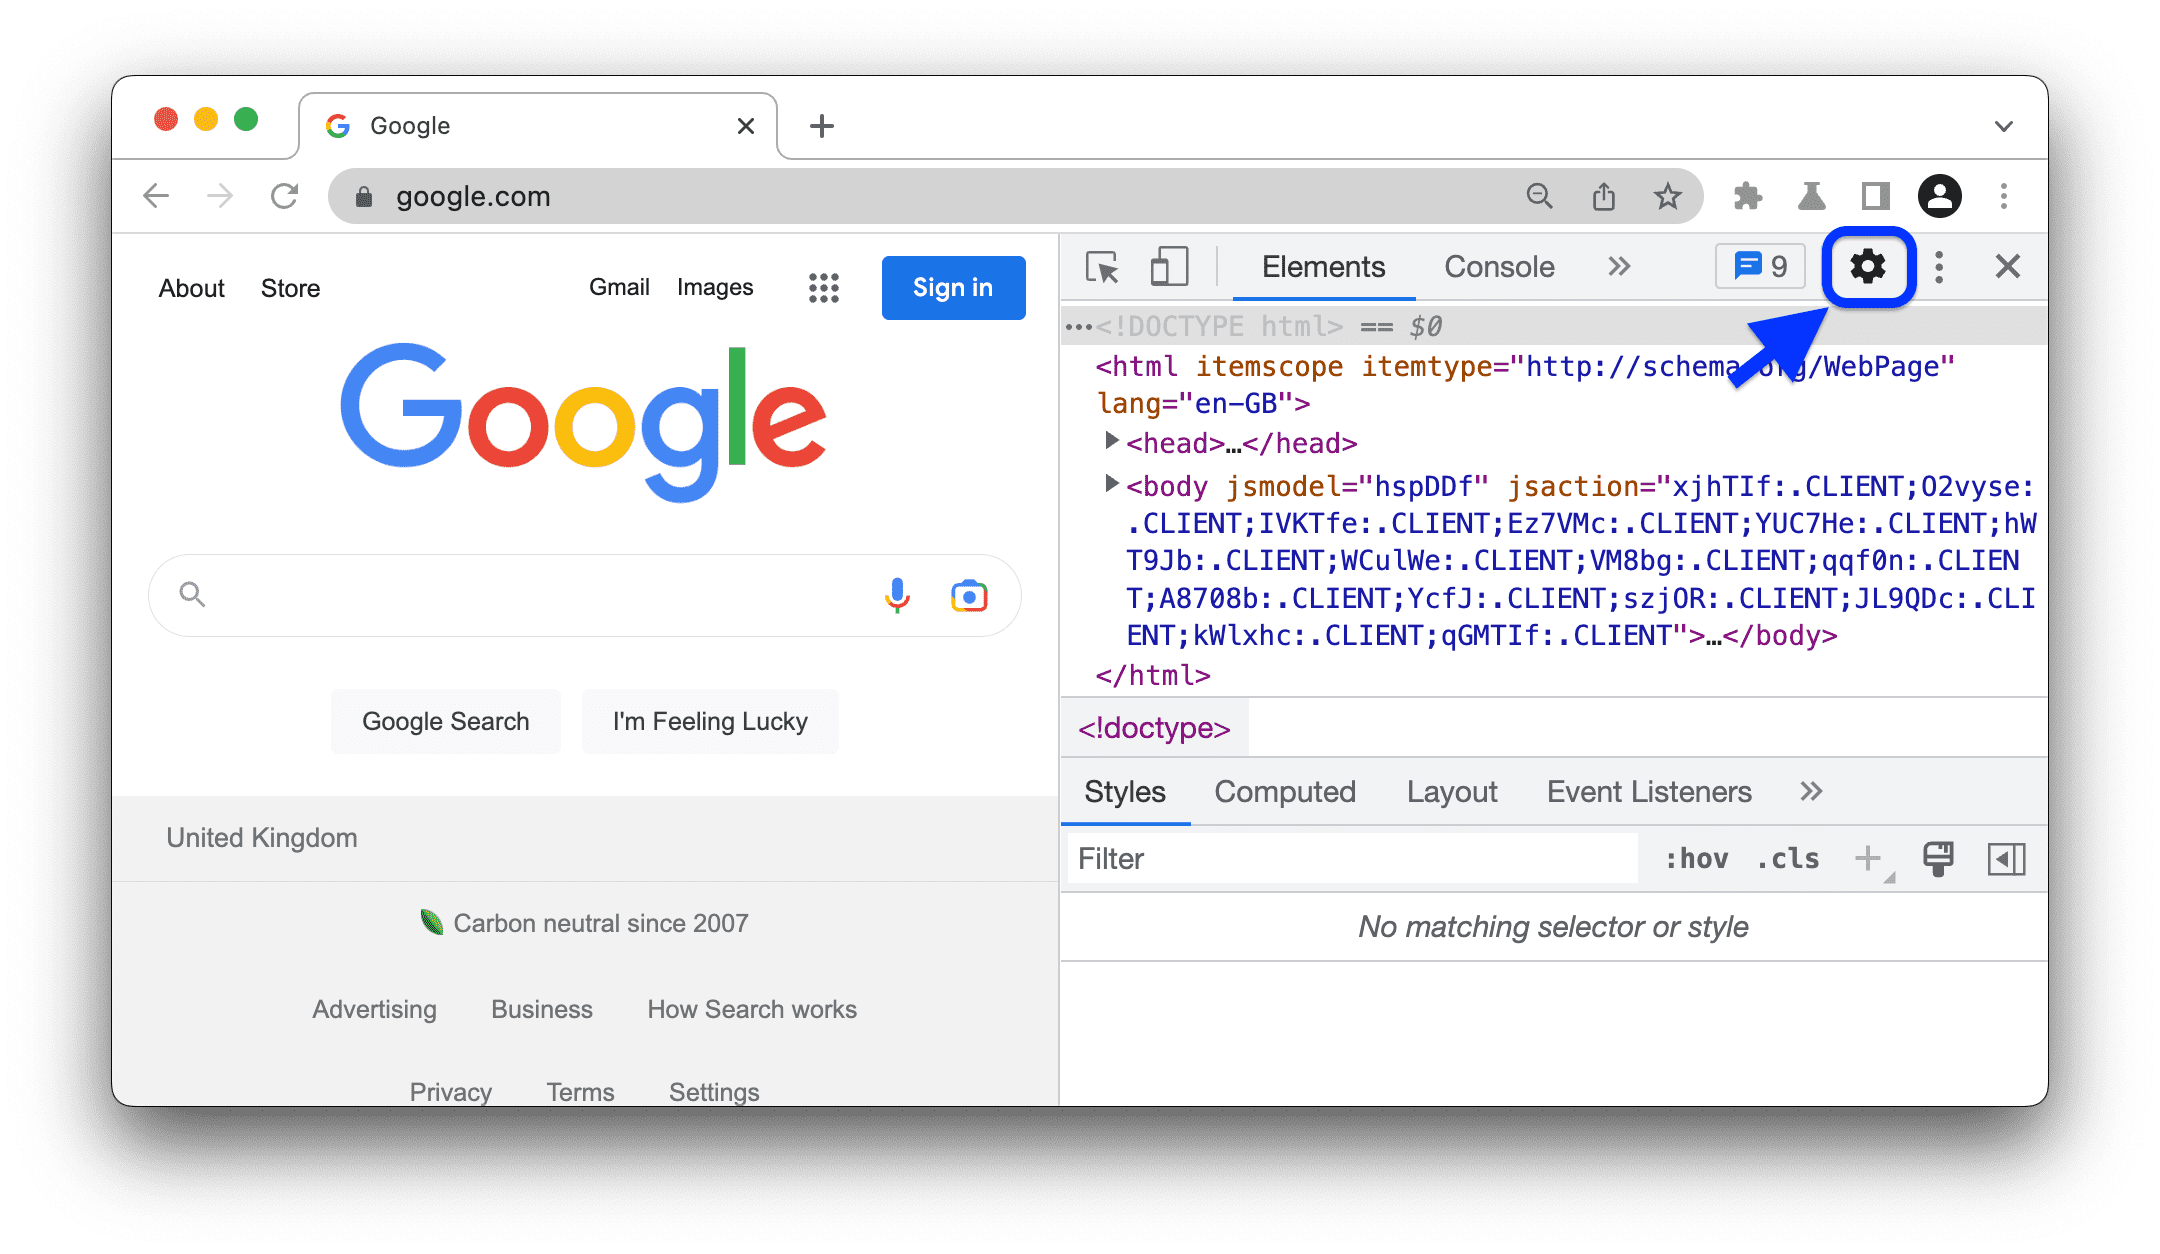Click the device toolbar toggle icon
2160x1254 pixels.
1169,269
